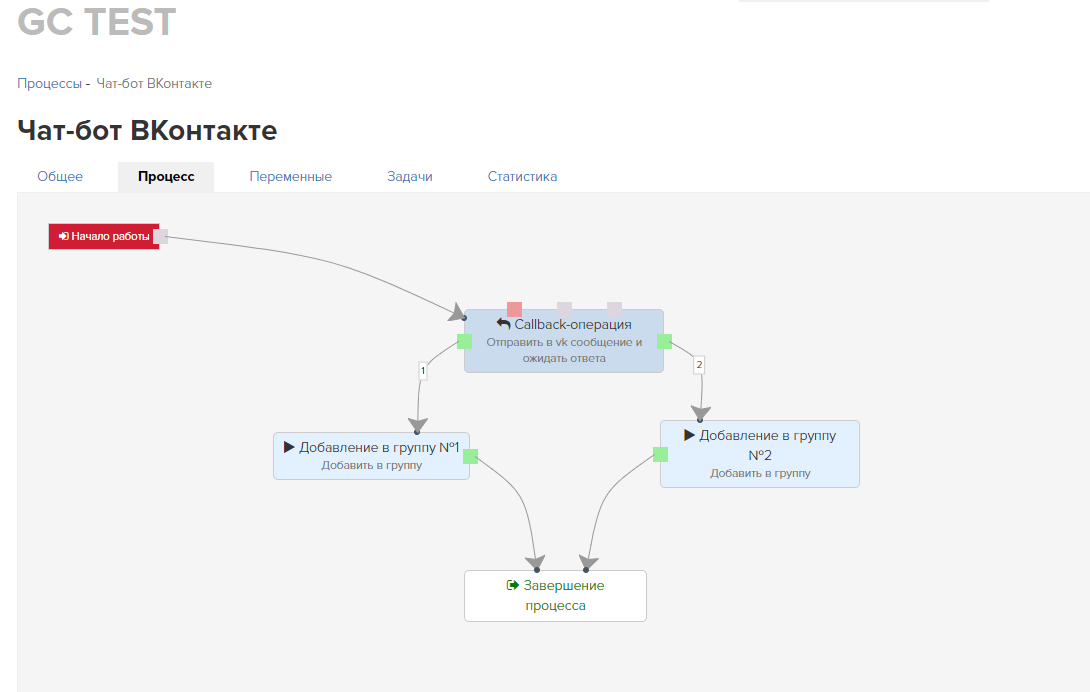This screenshot has width=1090, height=692.
Task: Click play icon in Добавление в группу №1
Action: pos(289,447)
